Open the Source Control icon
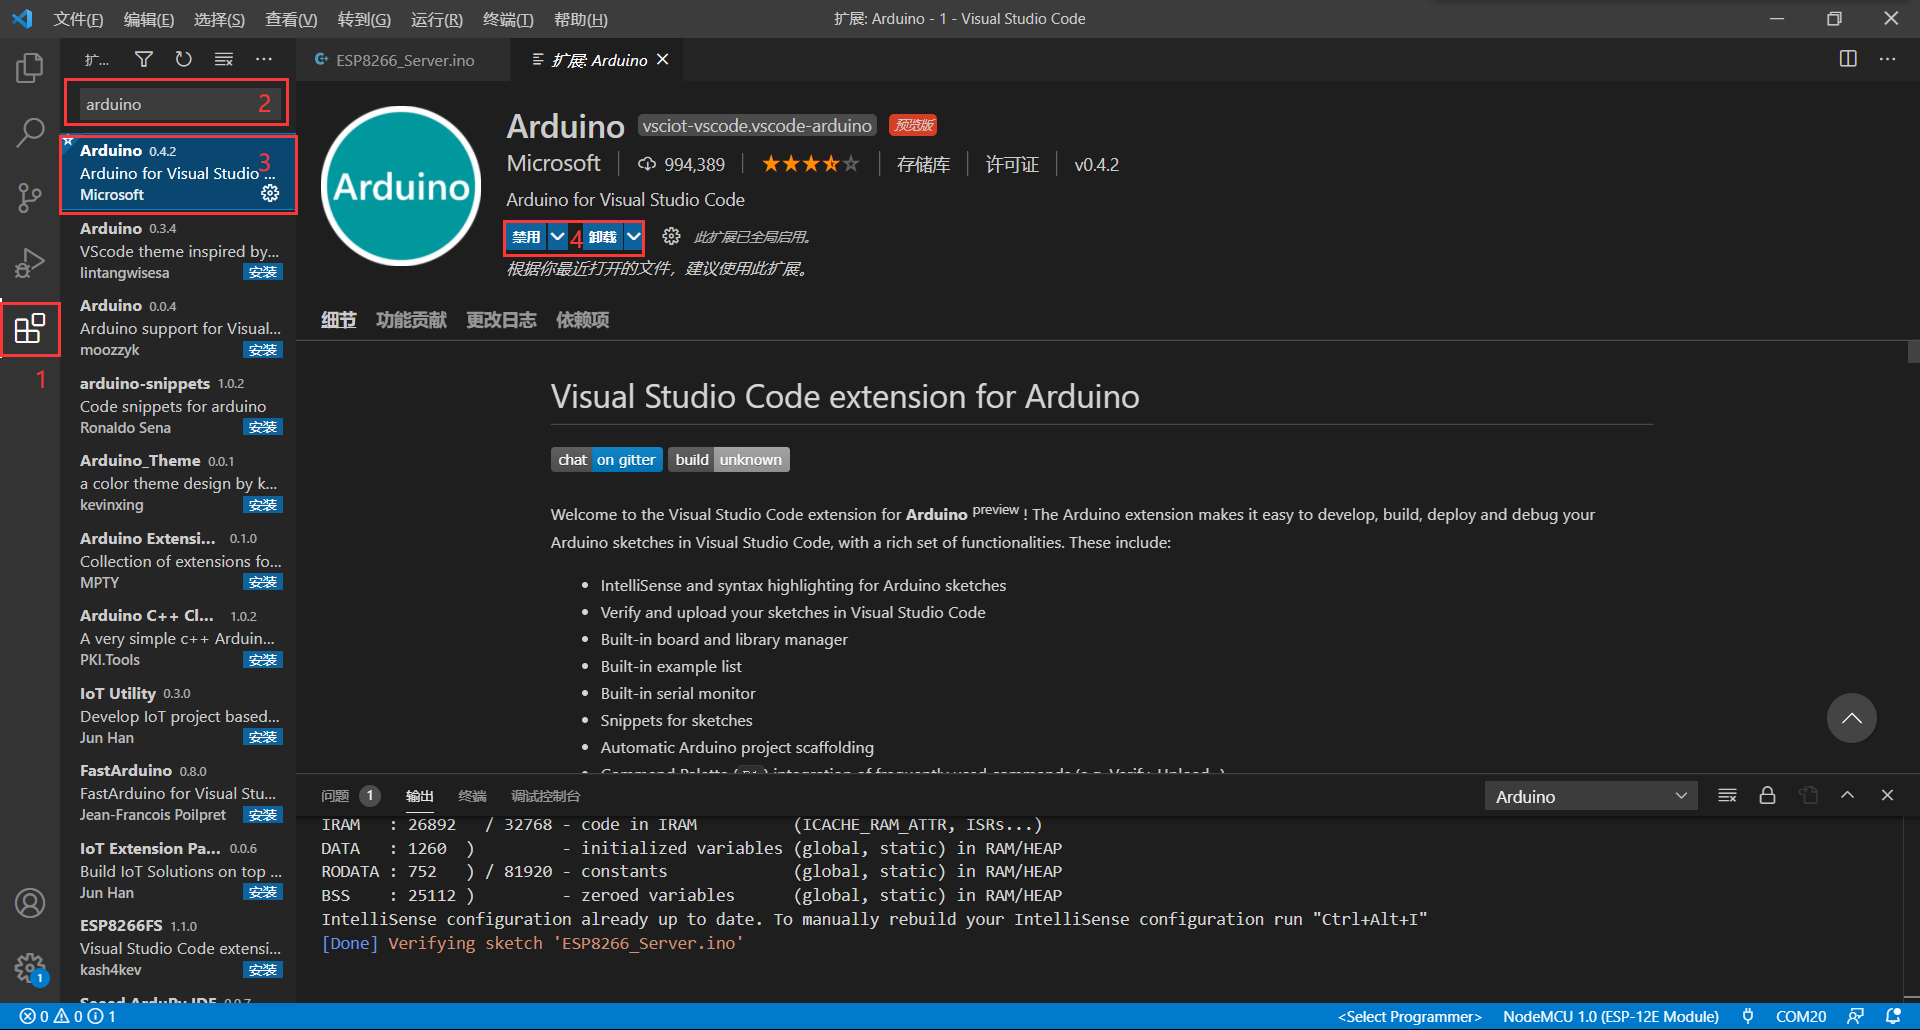 (30, 197)
